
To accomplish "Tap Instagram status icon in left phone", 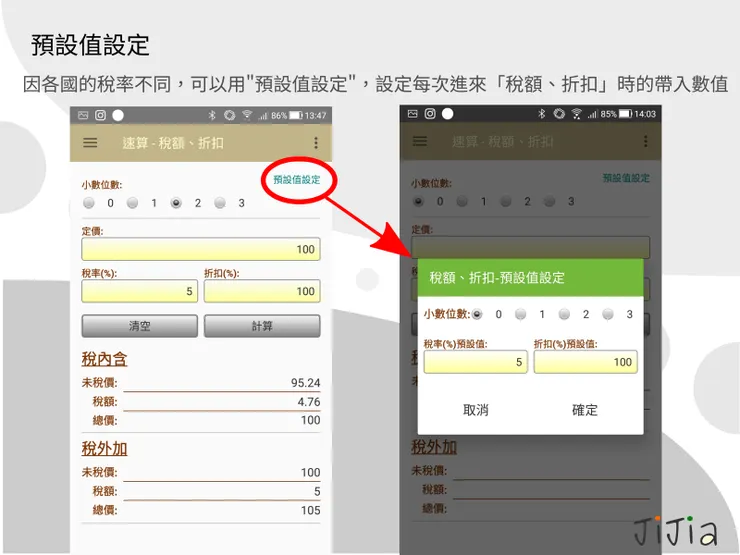I will [101, 115].
